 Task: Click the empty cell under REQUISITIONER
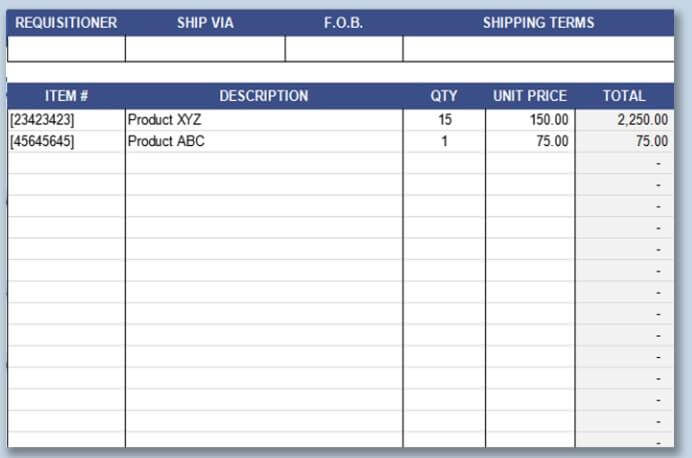tap(66, 48)
